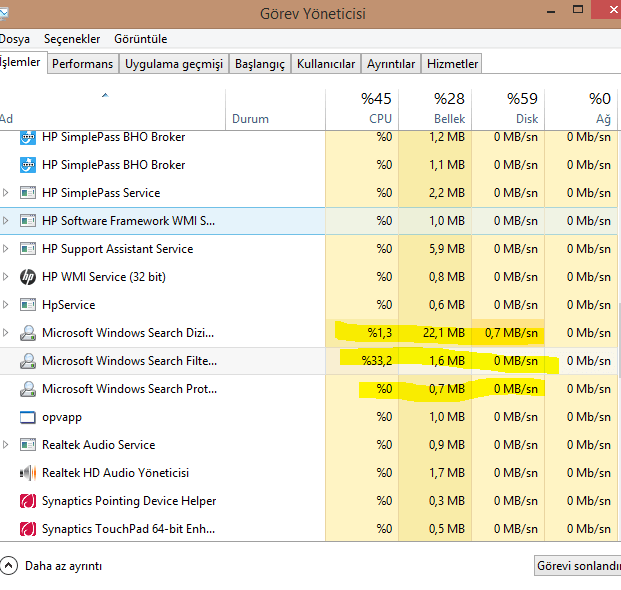The width and height of the screenshot is (621, 590).
Task: Click the %33,2 CPU value cell
Action: 362,361
